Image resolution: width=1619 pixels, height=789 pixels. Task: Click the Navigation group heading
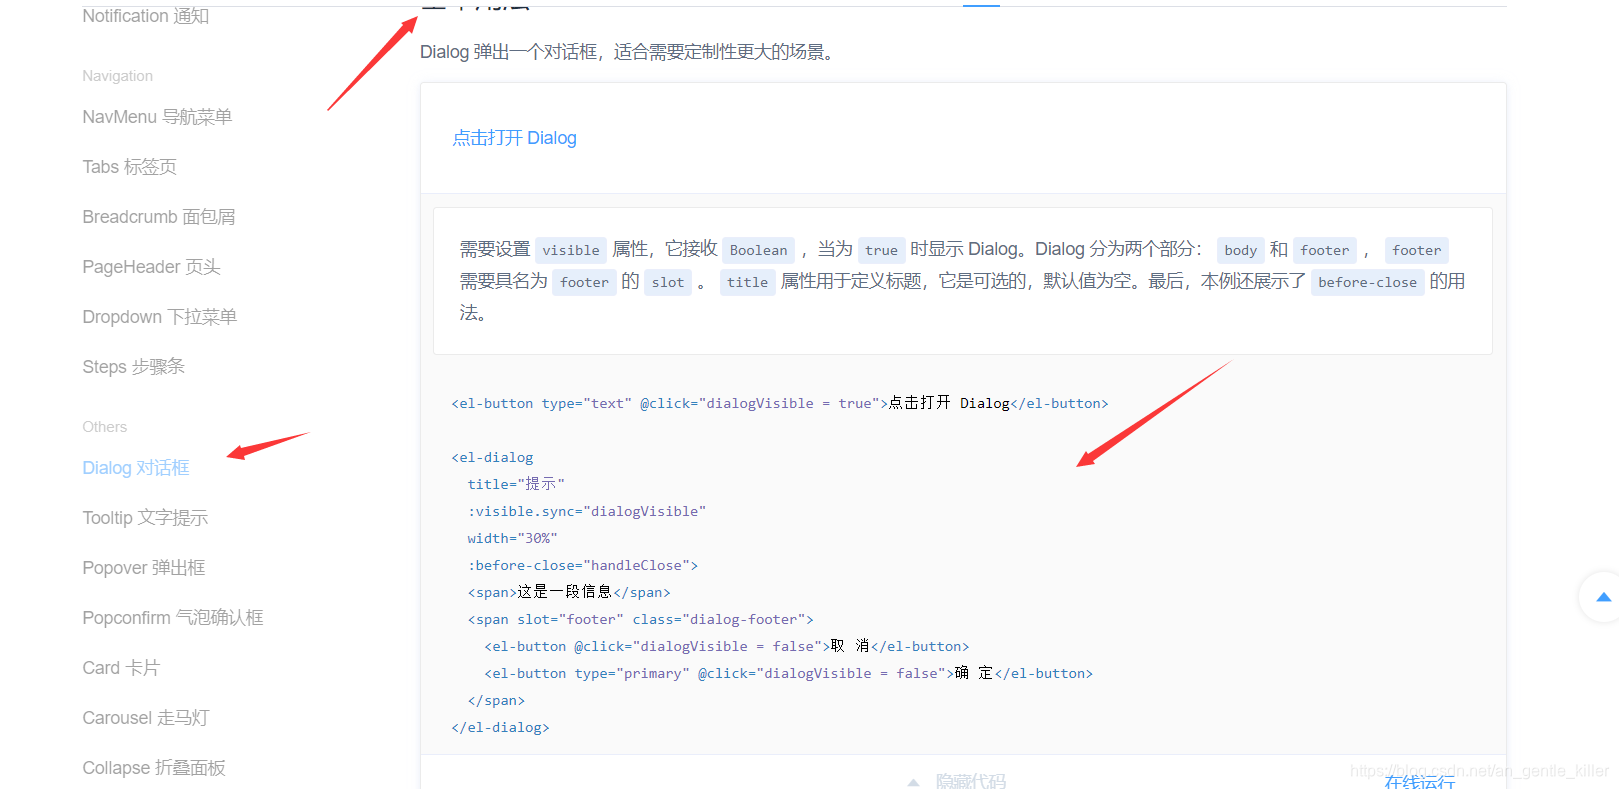coord(118,76)
